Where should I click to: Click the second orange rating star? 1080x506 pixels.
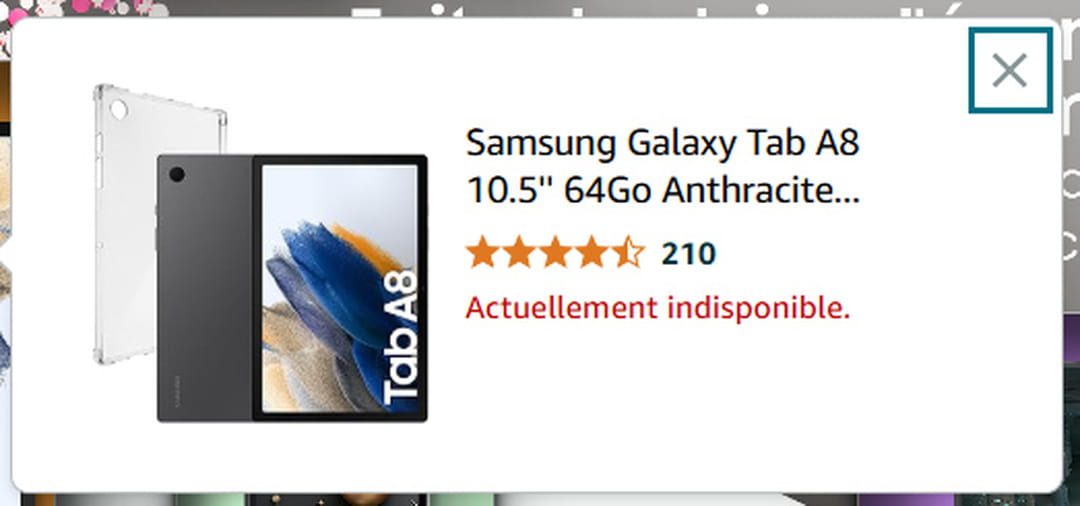click(519, 253)
